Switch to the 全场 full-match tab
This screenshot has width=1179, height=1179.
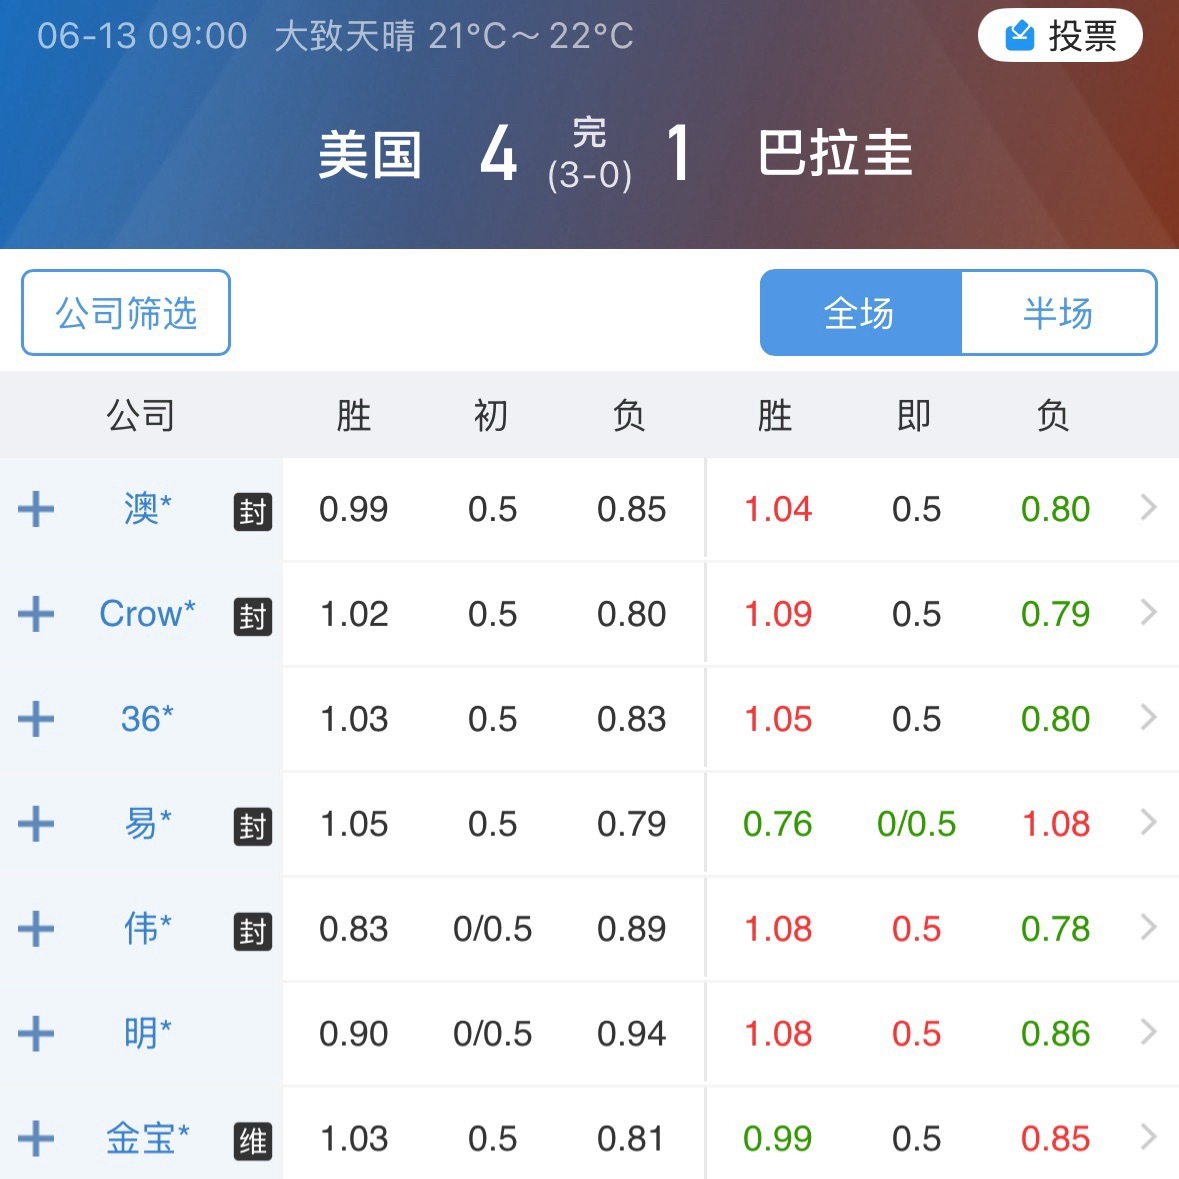[x=860, y=313]
